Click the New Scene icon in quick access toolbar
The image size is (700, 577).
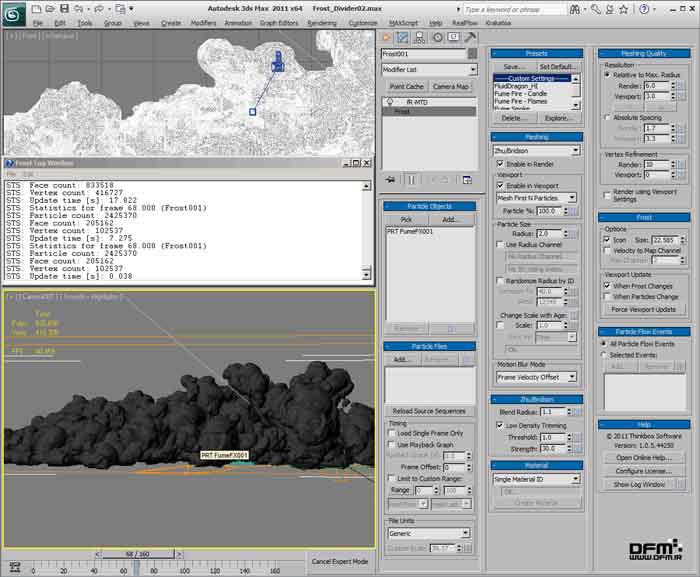pyautogui.click(x=36, y=8)
